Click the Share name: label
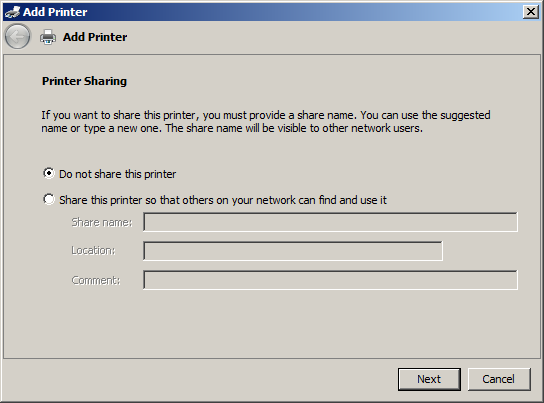 [102, 222]
